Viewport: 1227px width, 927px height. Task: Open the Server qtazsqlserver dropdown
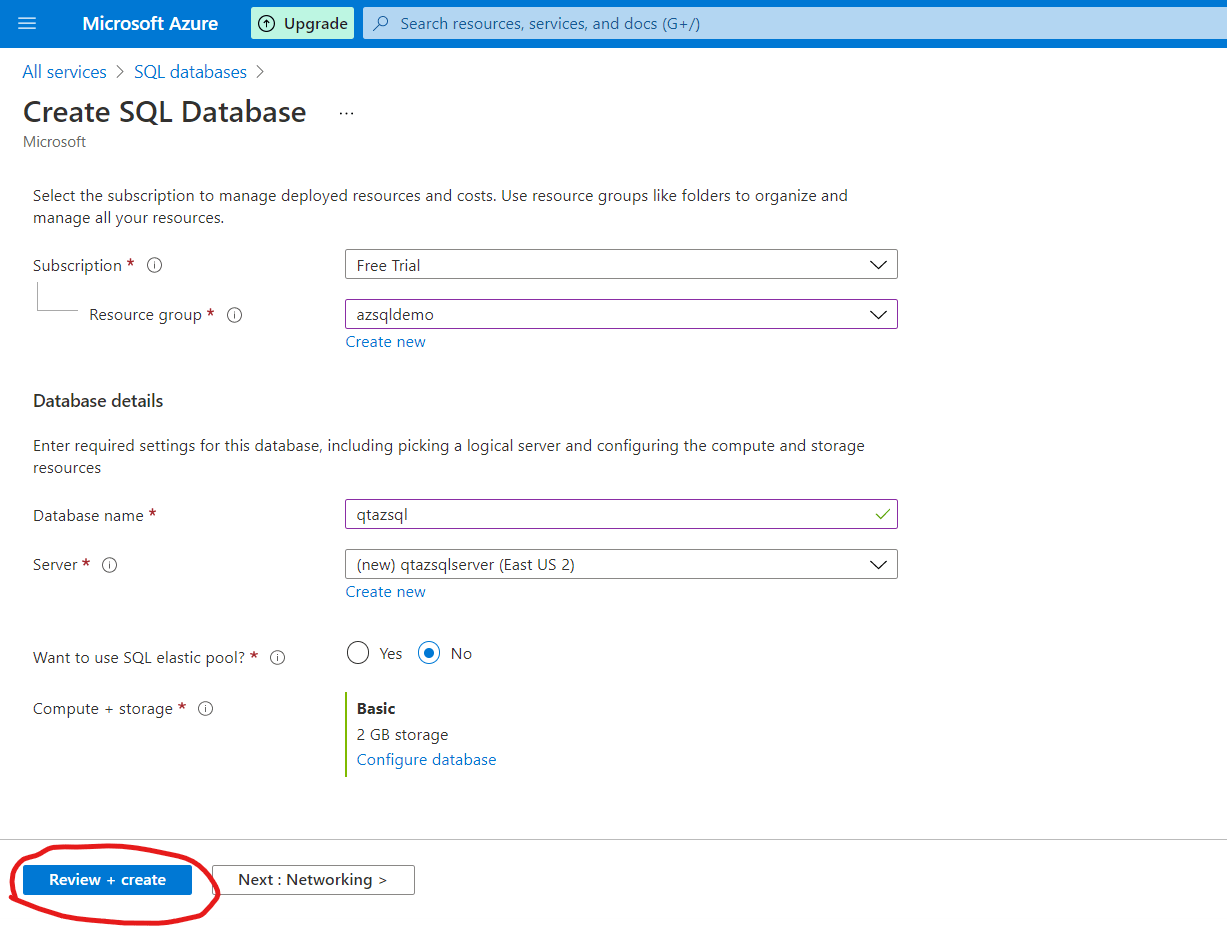(621, 564)
